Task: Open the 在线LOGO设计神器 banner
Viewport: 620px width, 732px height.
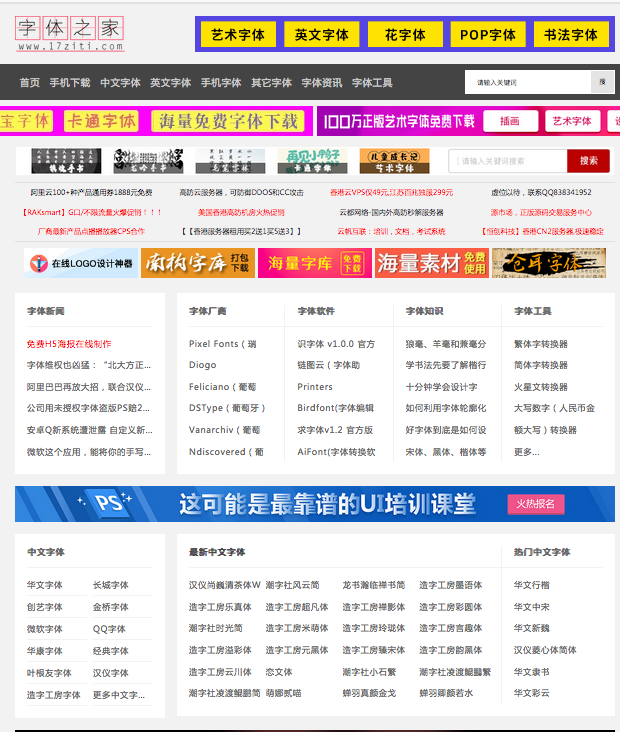Action: [81, 263]
